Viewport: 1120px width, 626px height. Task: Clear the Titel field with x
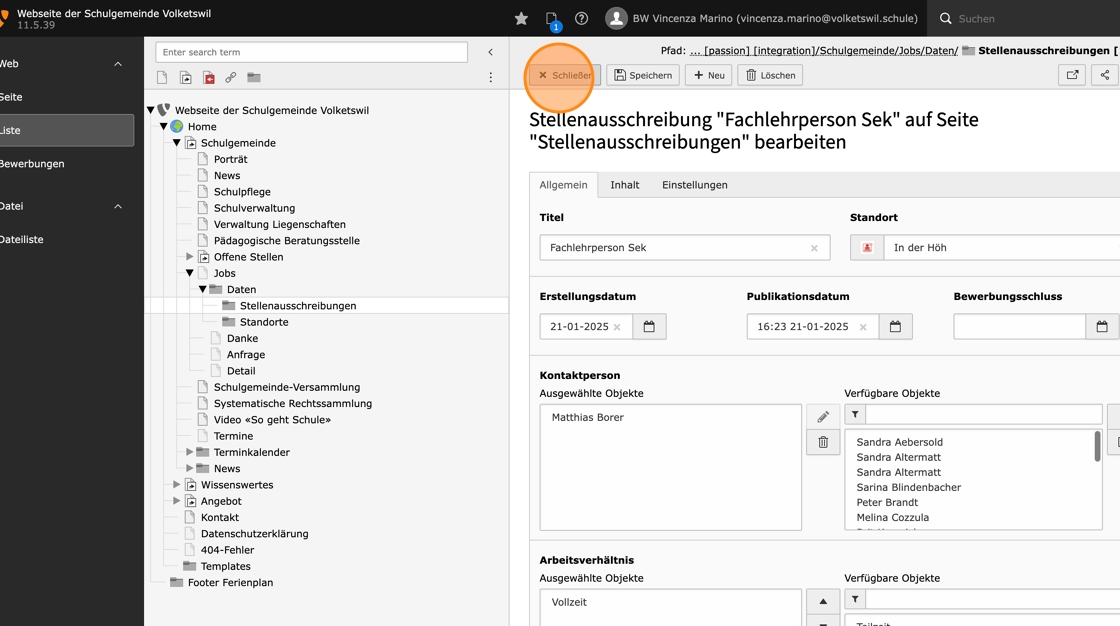click(x=814, y=248)
